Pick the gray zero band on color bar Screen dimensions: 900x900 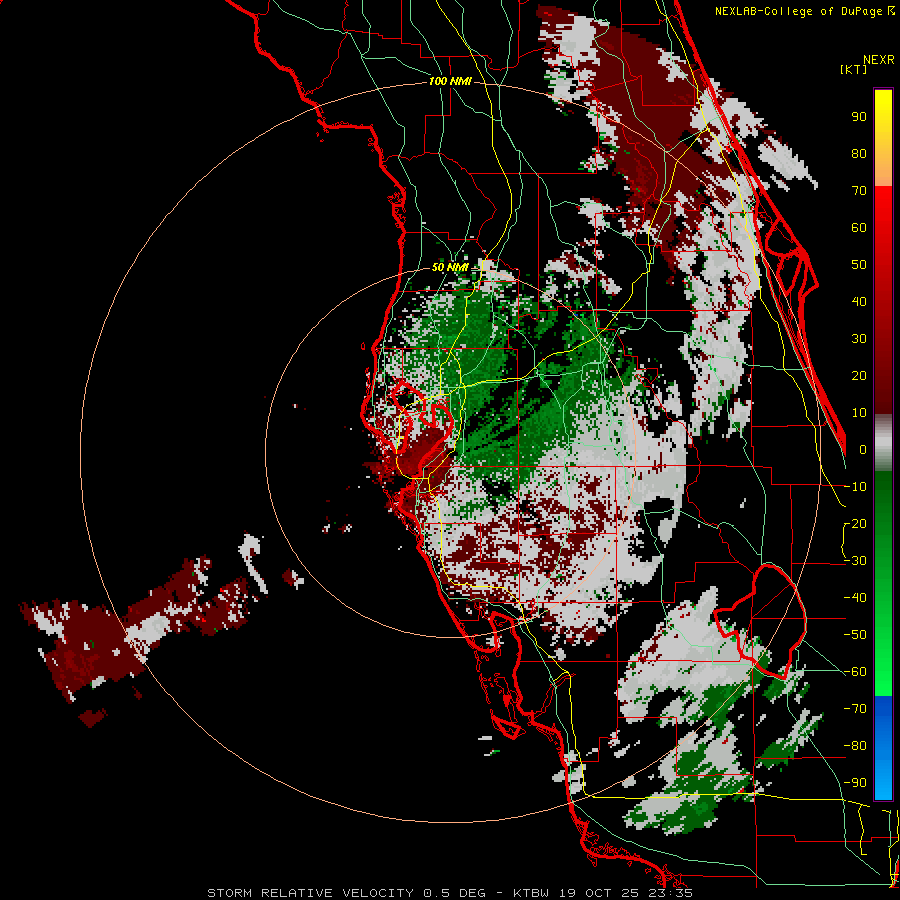(x=883, y=443)
